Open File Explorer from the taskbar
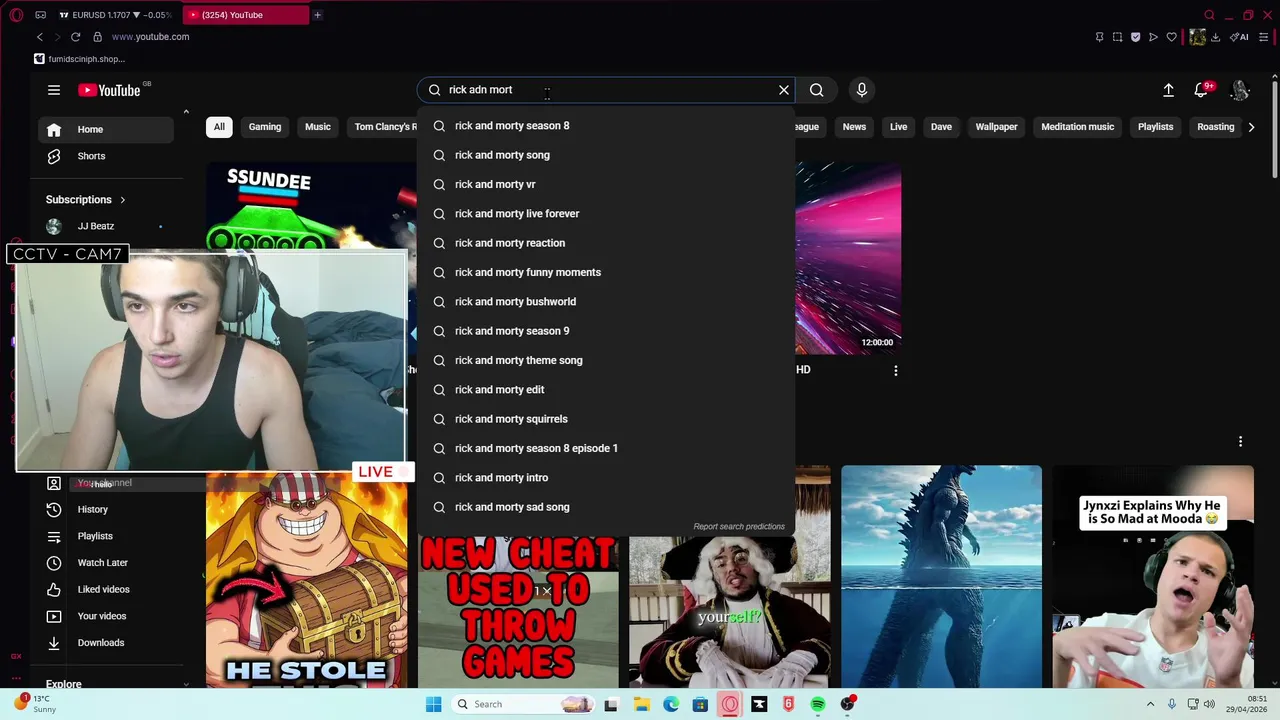The image size is (1280, 720). click(641, 704)
